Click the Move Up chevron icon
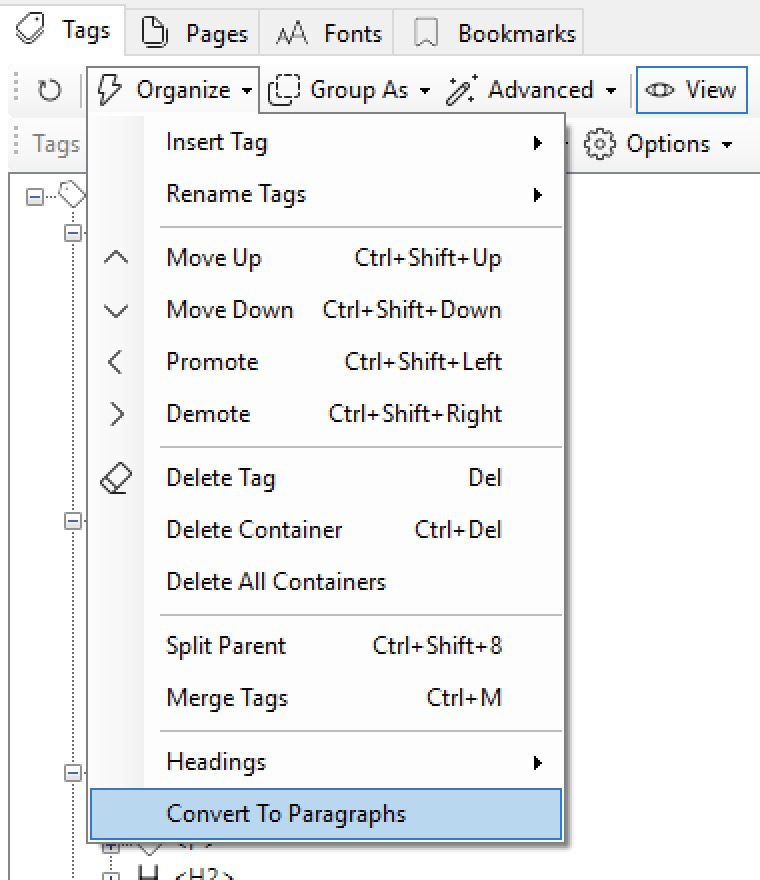Image resolution: width=760 pixels, height=880 pixels. tap(116, 258)
